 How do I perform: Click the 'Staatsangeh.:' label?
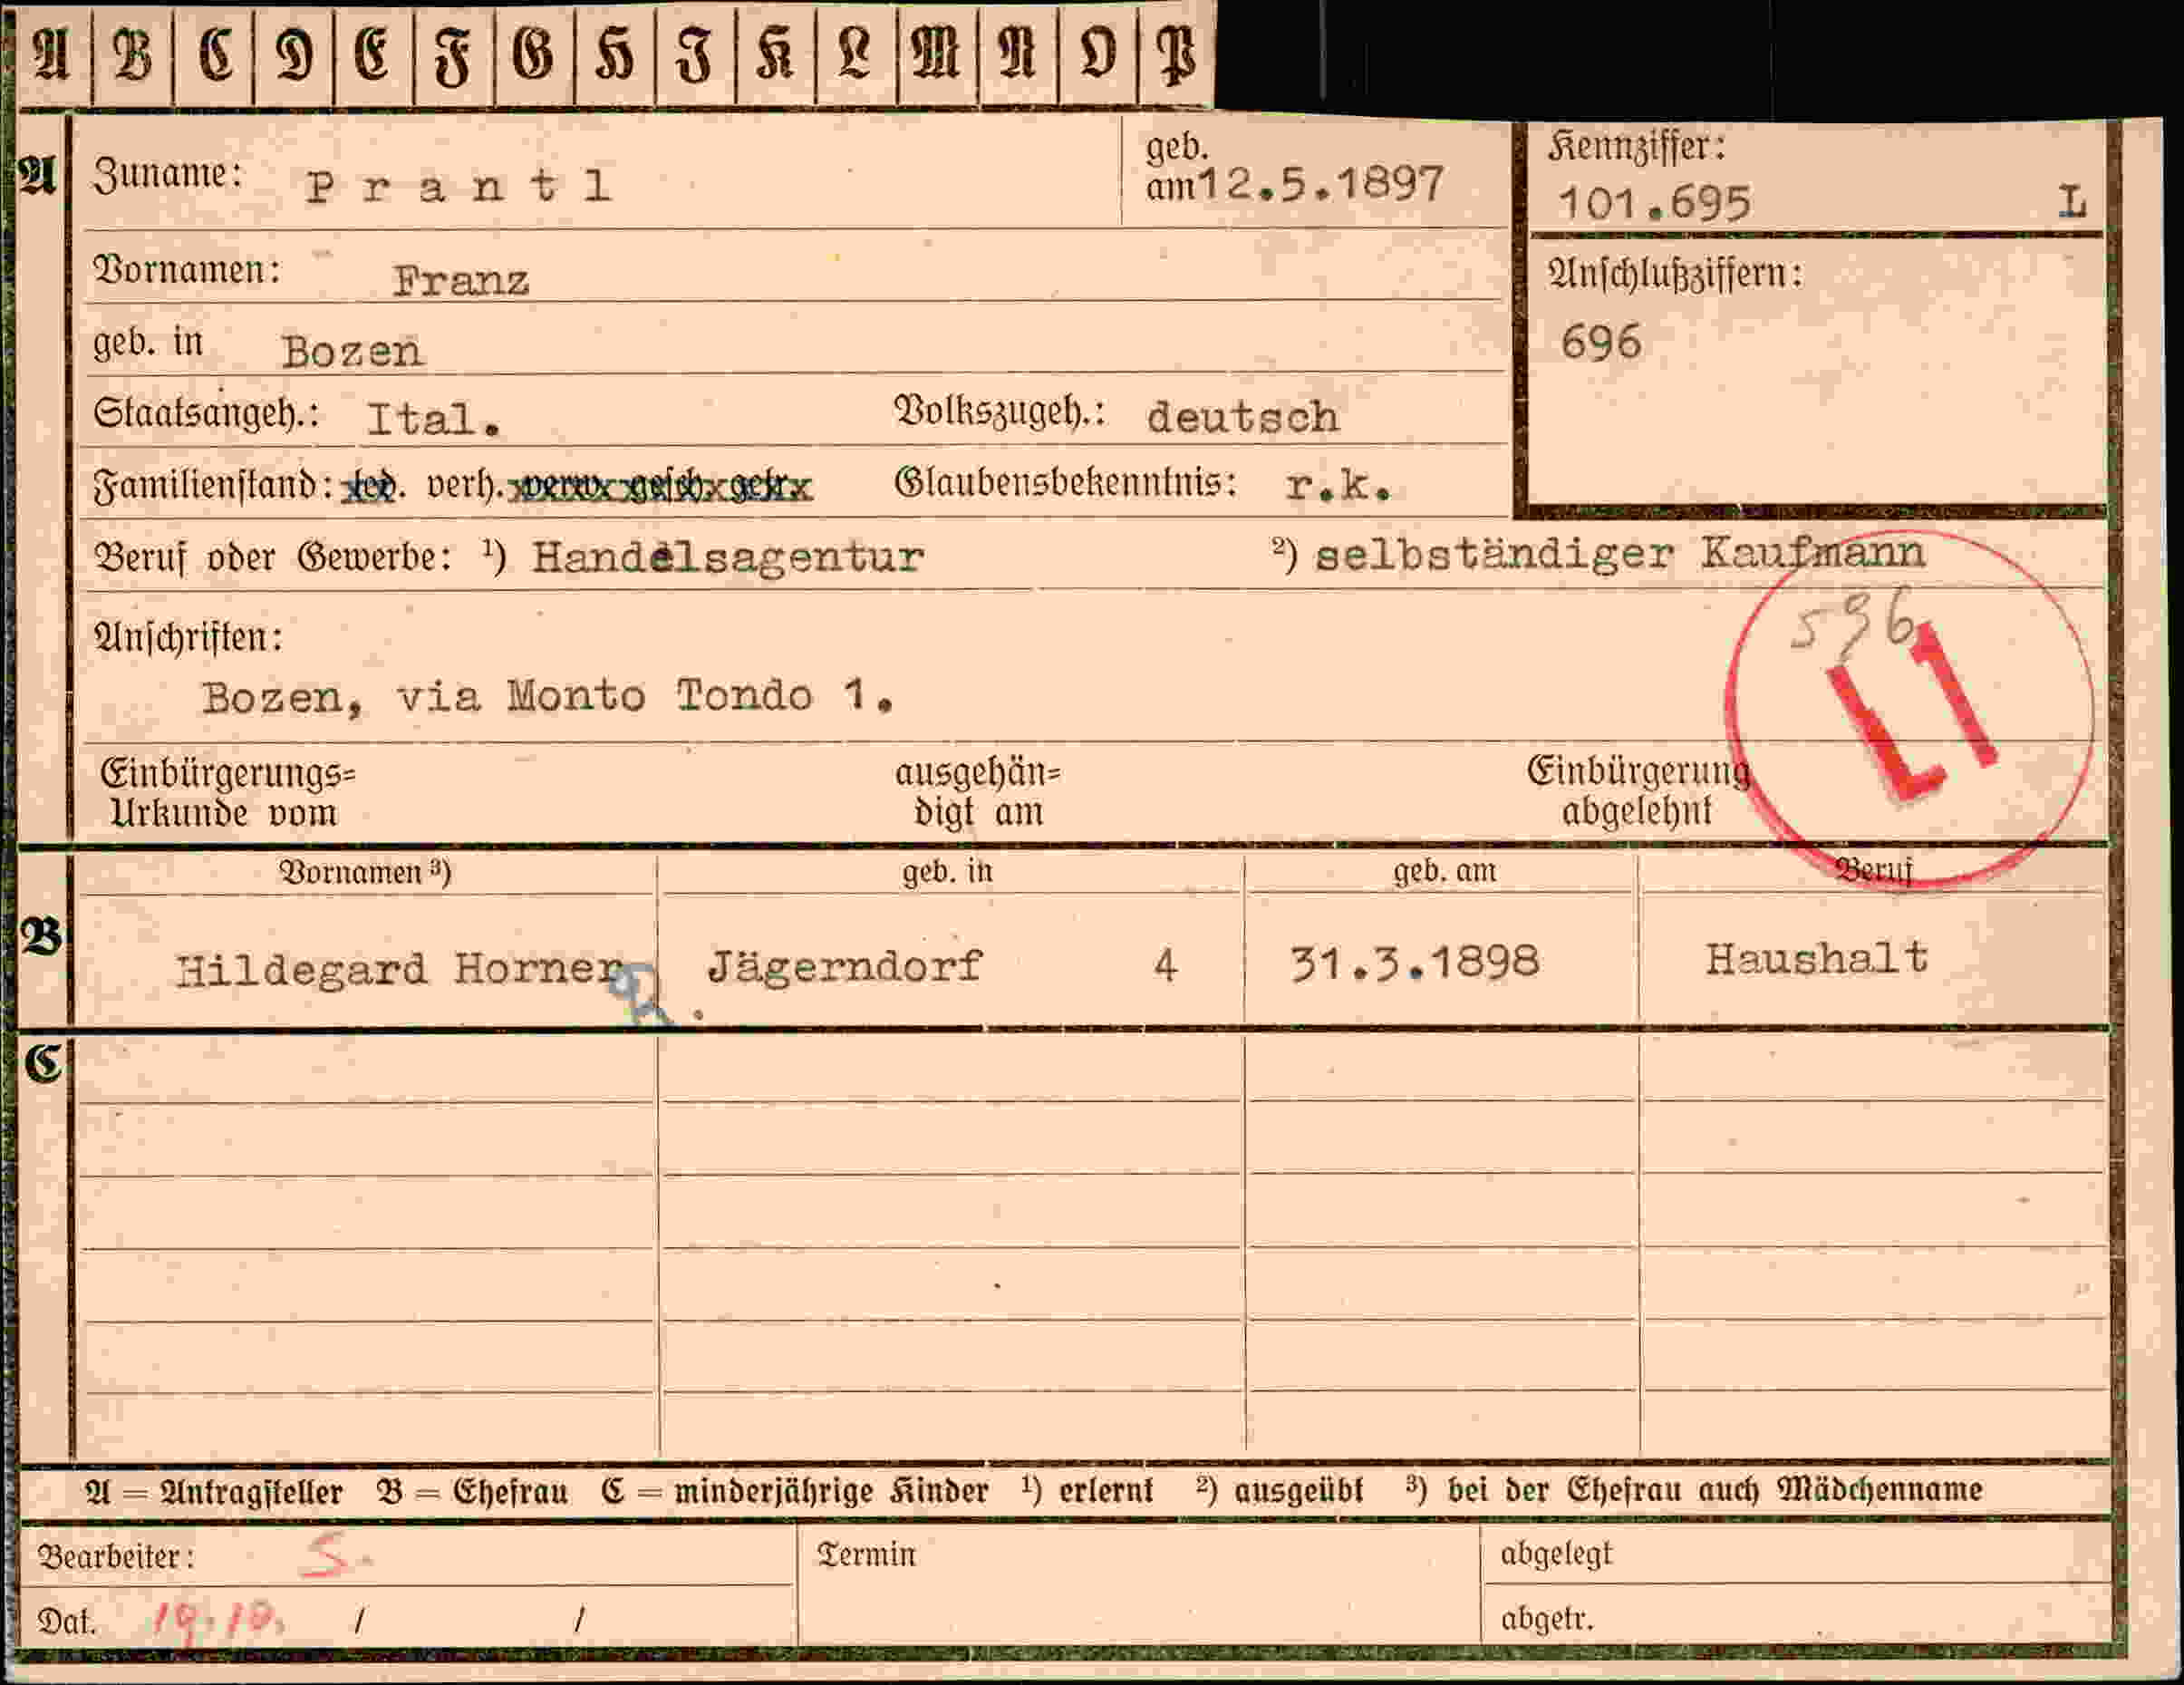point(207,413)
